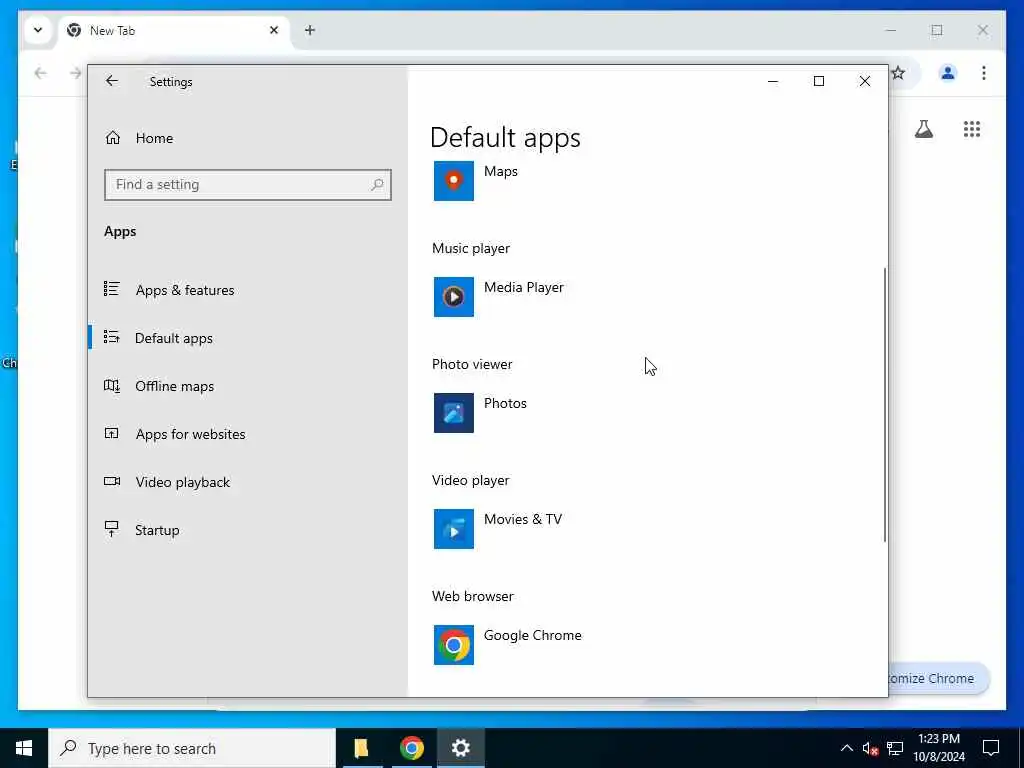Open Chrome's tab search dropdown arrow
Viewport: 1024px width, 768px height.
click(38, 30)
